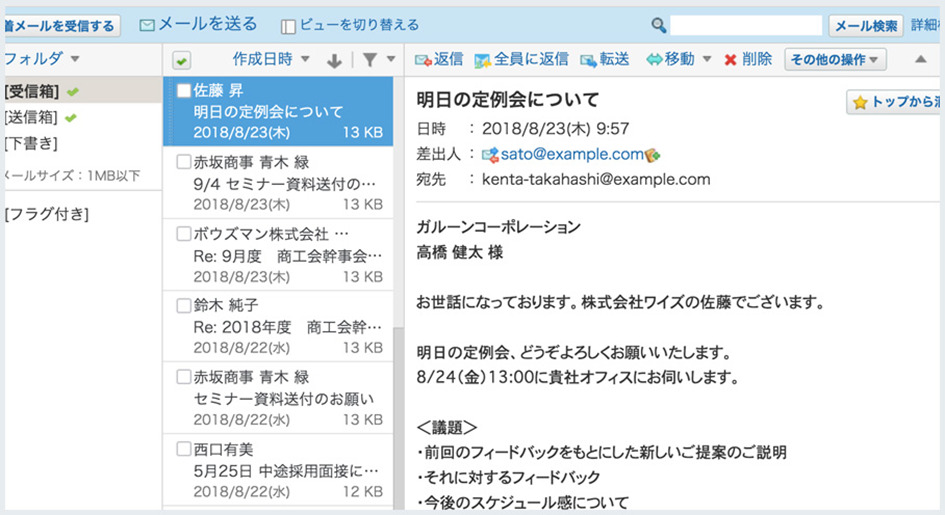Open the filter funnel dropdown
Image resolution: width=945 pixels, height=515 pixels.
point(377,61)
